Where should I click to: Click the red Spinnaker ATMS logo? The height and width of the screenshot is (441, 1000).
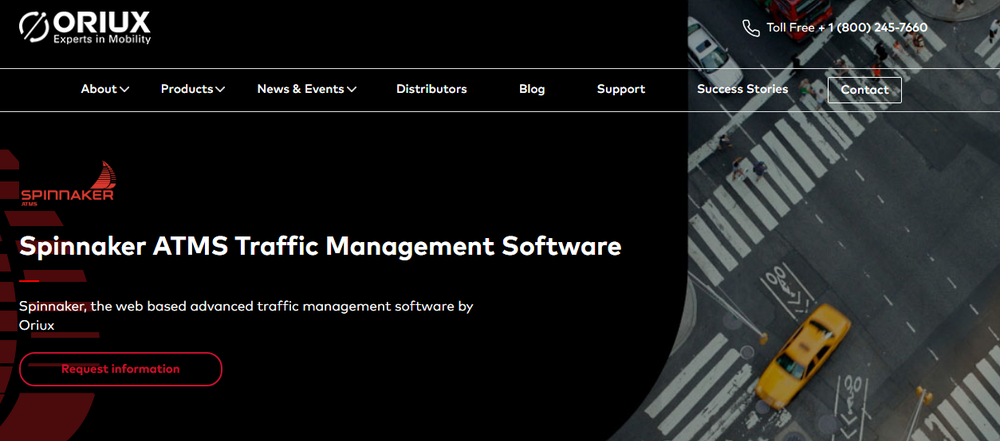point(68,184)
